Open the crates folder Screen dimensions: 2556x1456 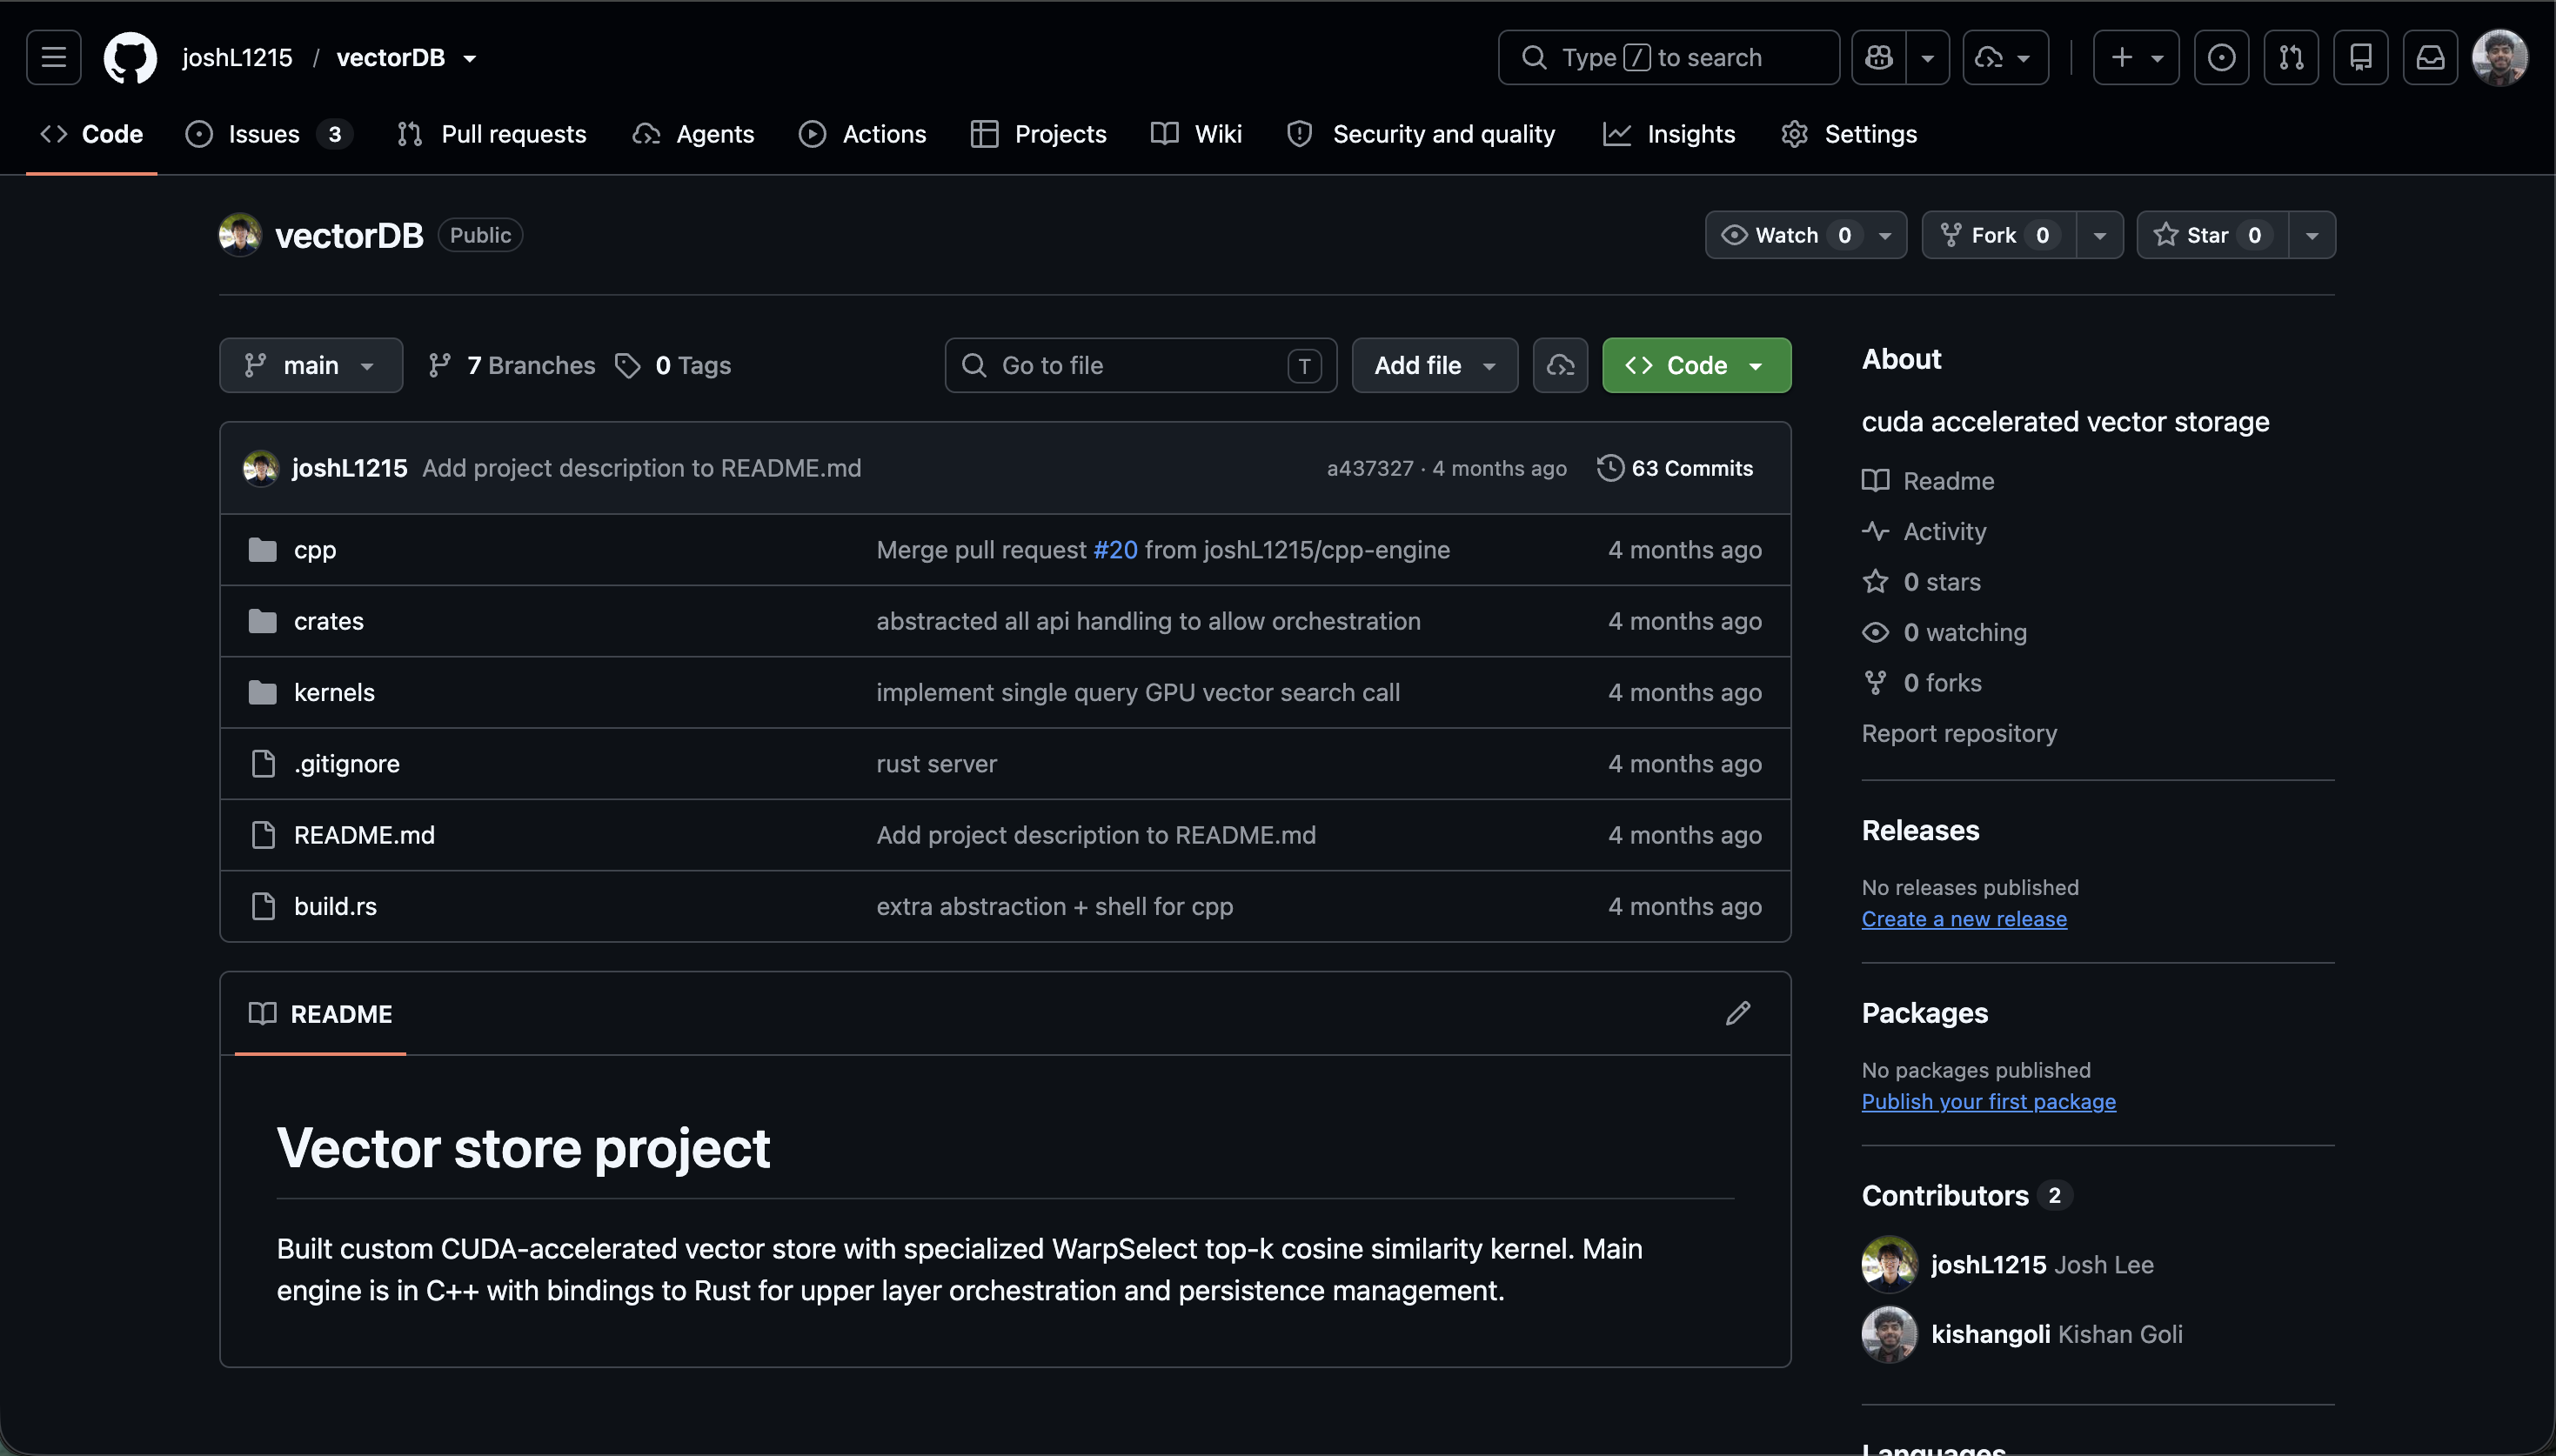tap(328, 620)
